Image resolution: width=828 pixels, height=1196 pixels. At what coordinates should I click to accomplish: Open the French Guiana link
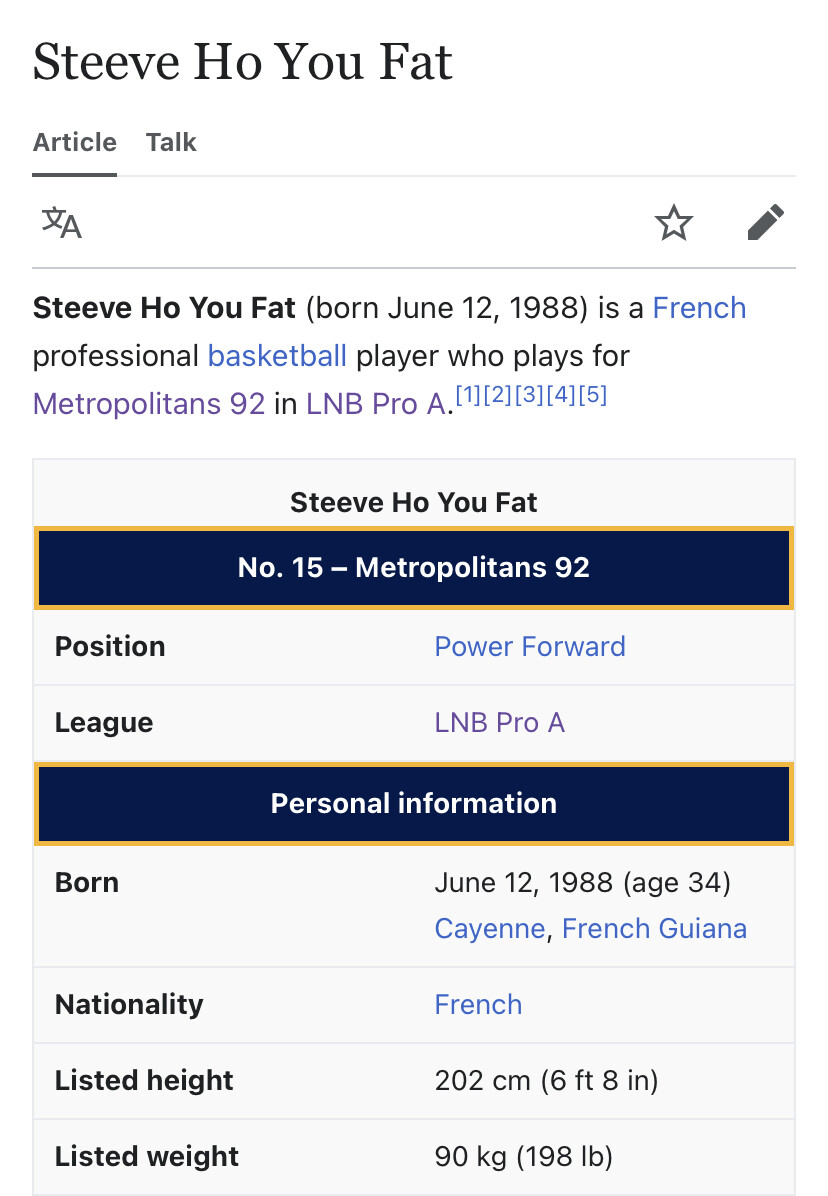[654, 928]
